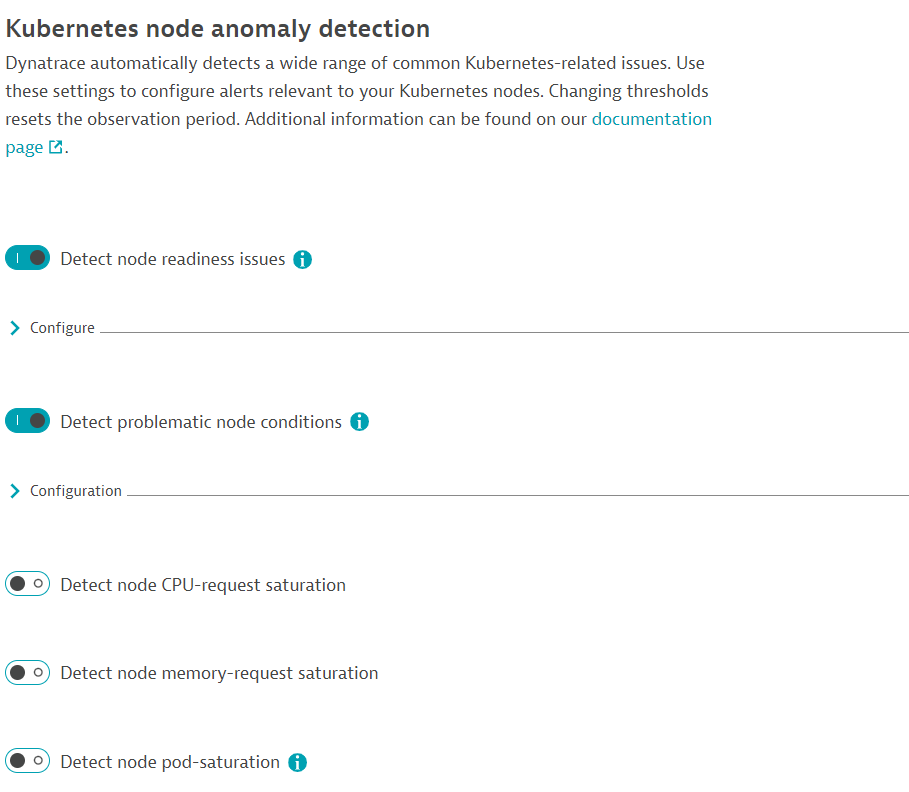The height and width of the screenshot is (792, 909).
Task: Click the Configuration label text
Action: click(76, 491)
